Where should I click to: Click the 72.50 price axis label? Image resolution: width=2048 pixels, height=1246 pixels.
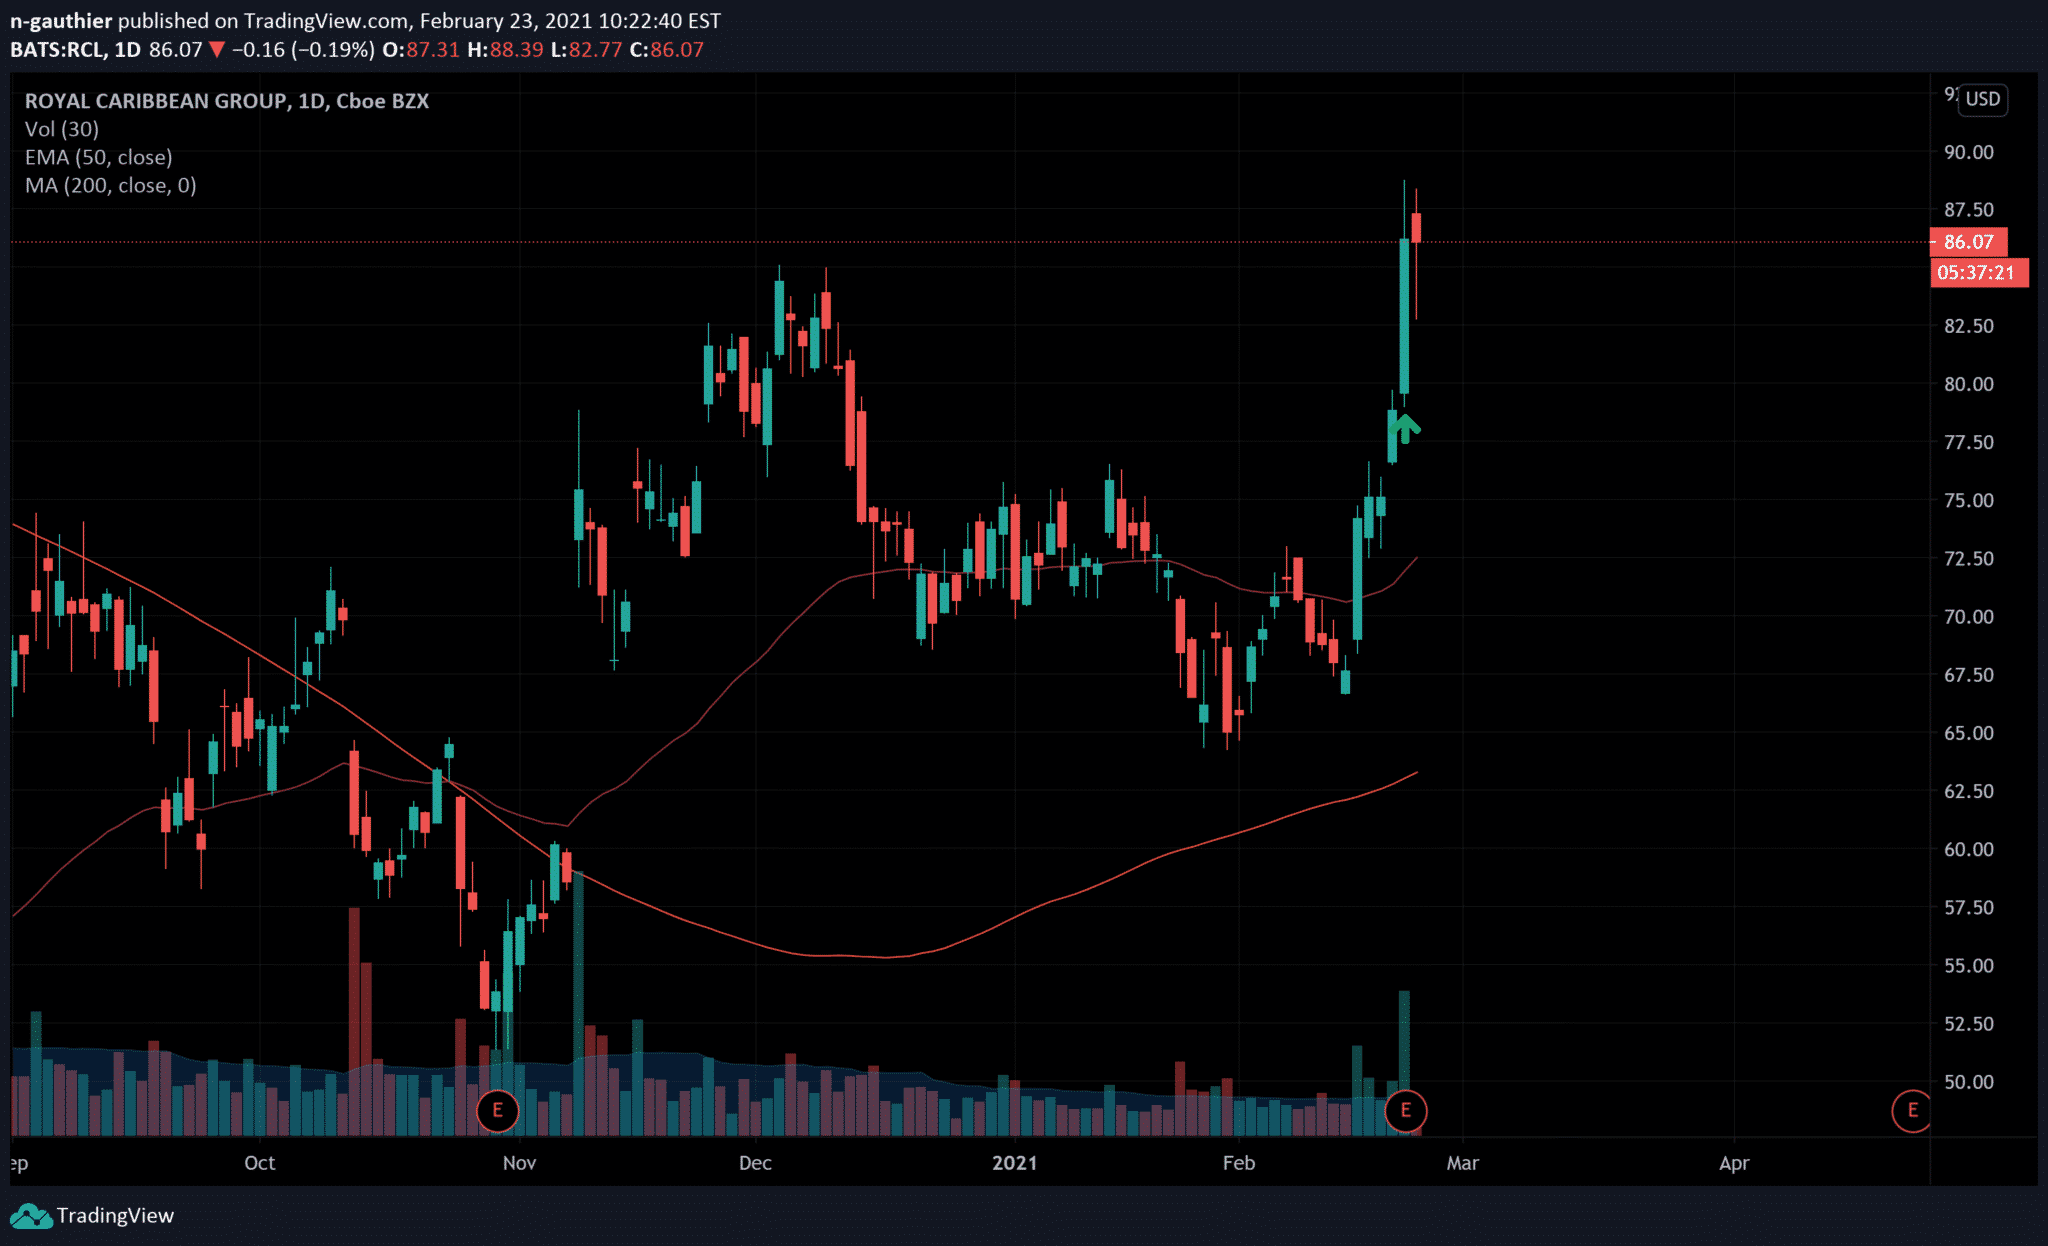[x=1968, y=558]
